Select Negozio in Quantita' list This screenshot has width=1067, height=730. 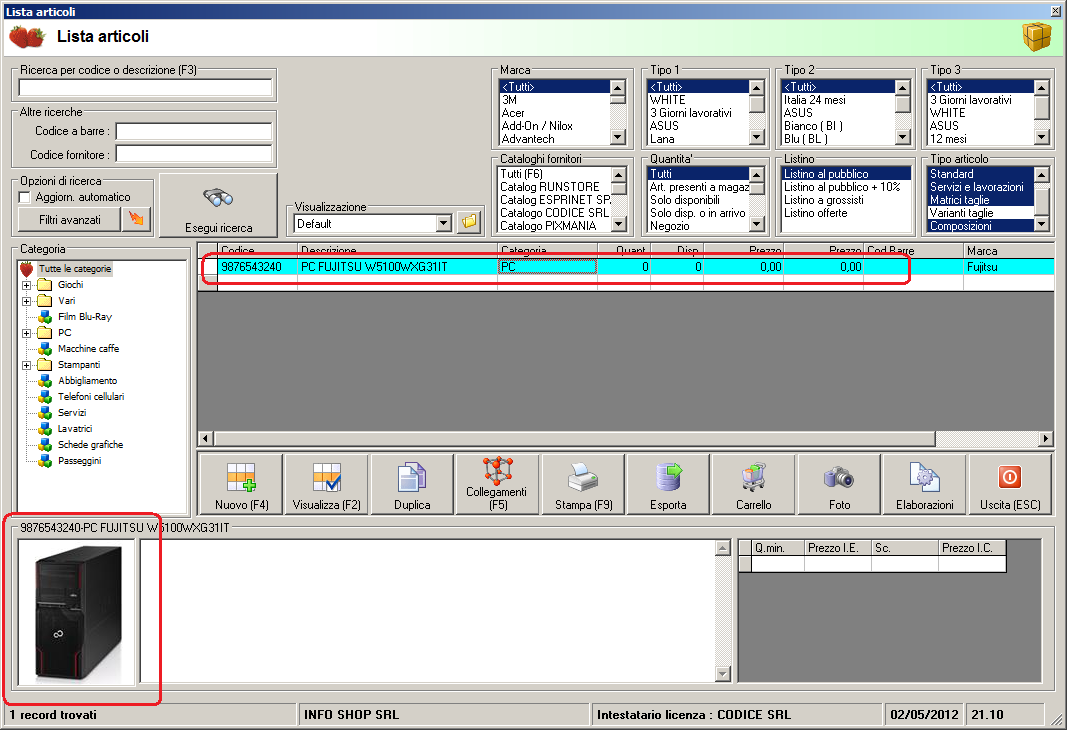pos(698,226)
